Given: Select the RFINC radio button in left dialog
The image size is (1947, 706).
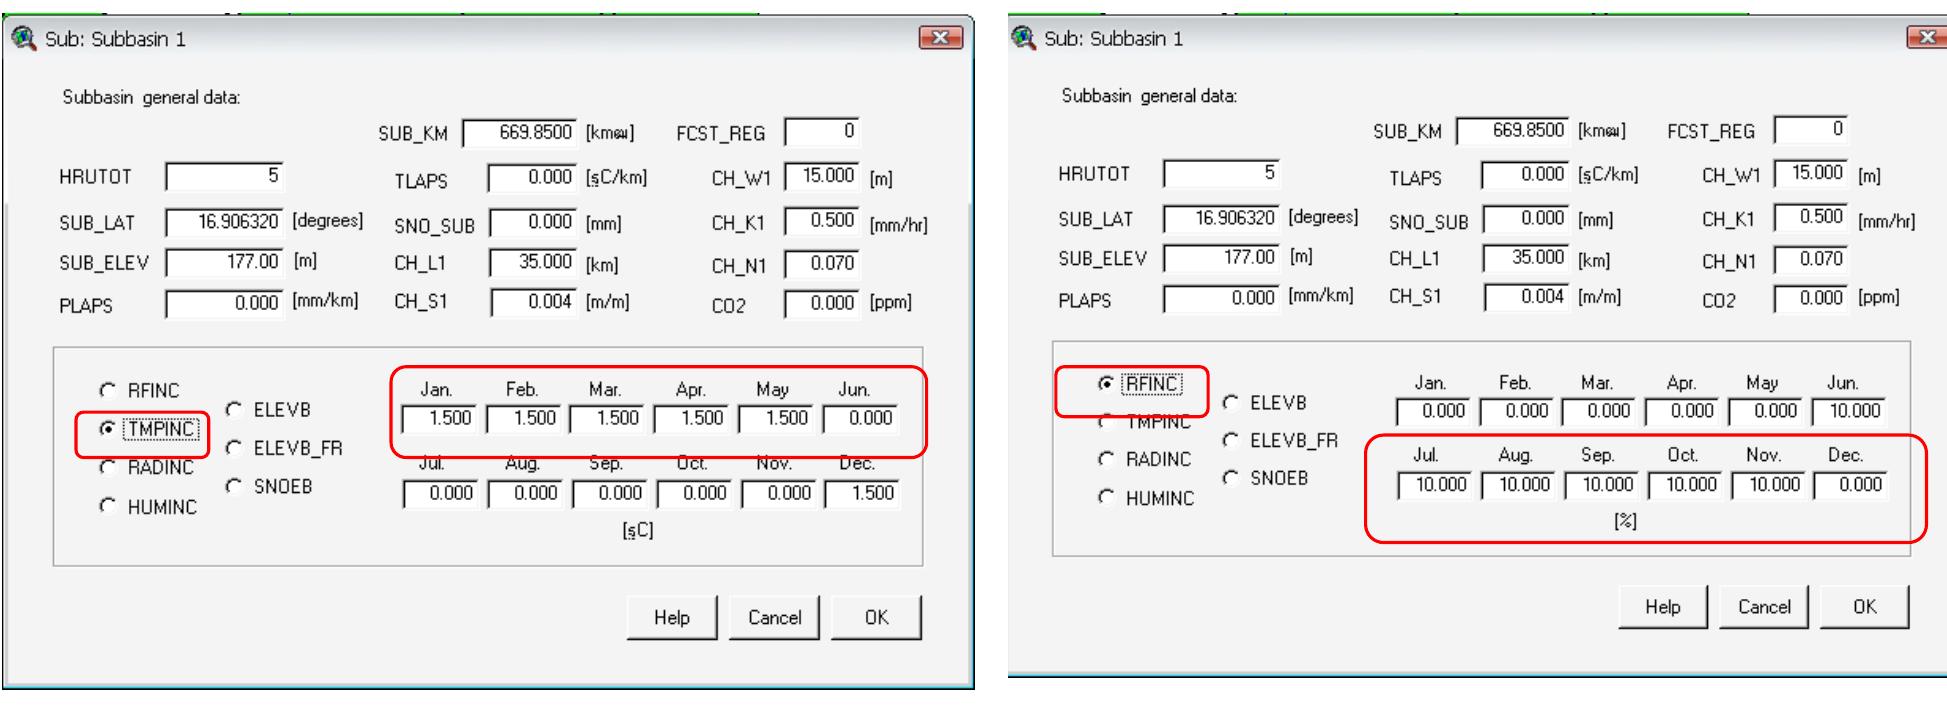Looking at the screenshot, I should click(108, 390).
